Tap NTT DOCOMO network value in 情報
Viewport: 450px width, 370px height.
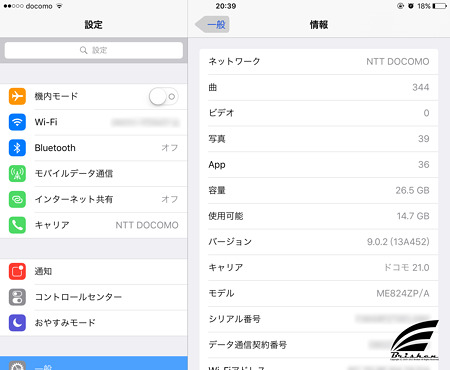[398, 62]
